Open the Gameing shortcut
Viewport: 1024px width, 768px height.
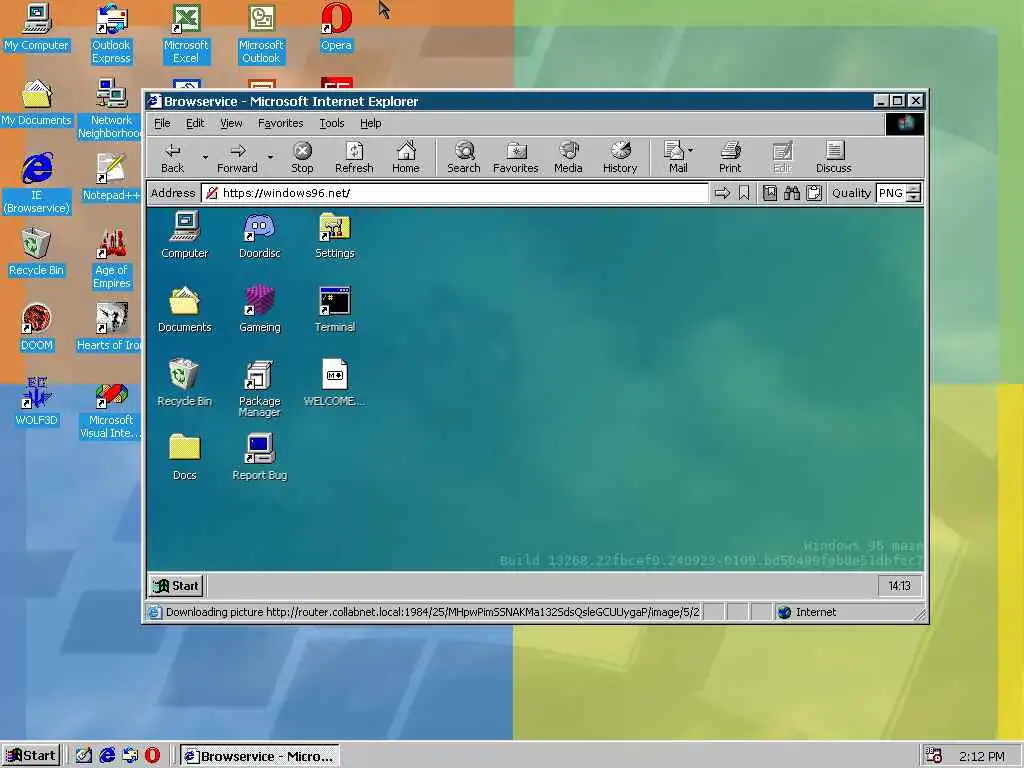coord(259,310)
